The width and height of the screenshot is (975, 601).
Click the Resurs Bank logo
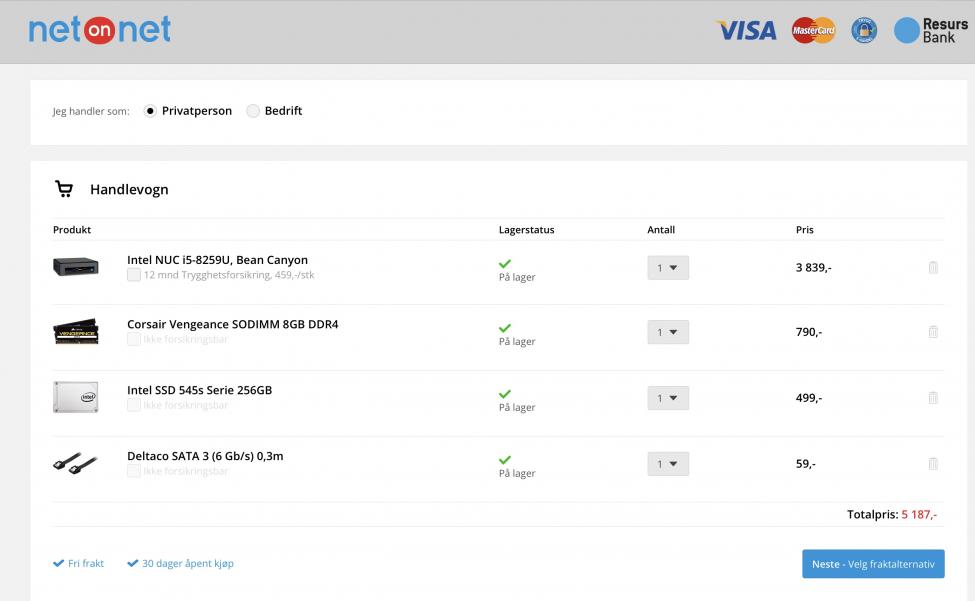click(931, 30)
